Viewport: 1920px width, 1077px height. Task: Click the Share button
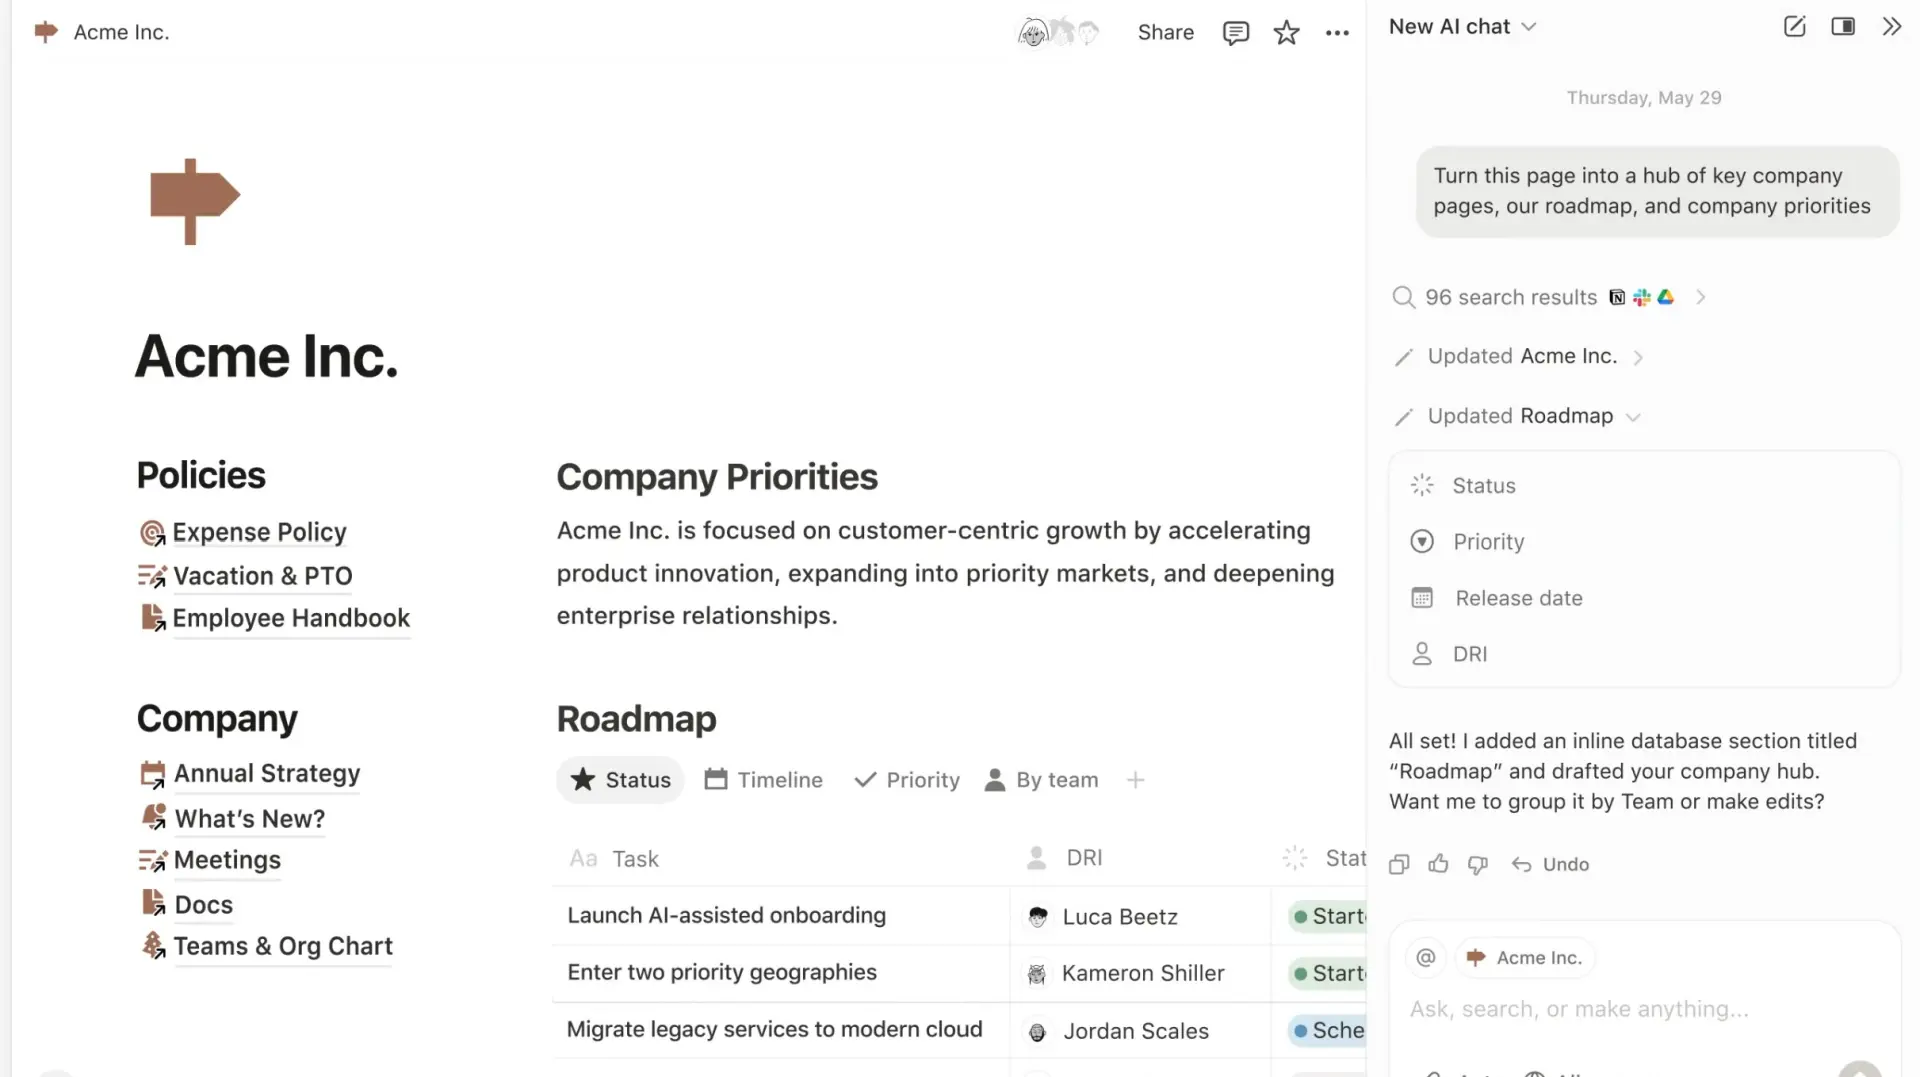[1165, 32]
